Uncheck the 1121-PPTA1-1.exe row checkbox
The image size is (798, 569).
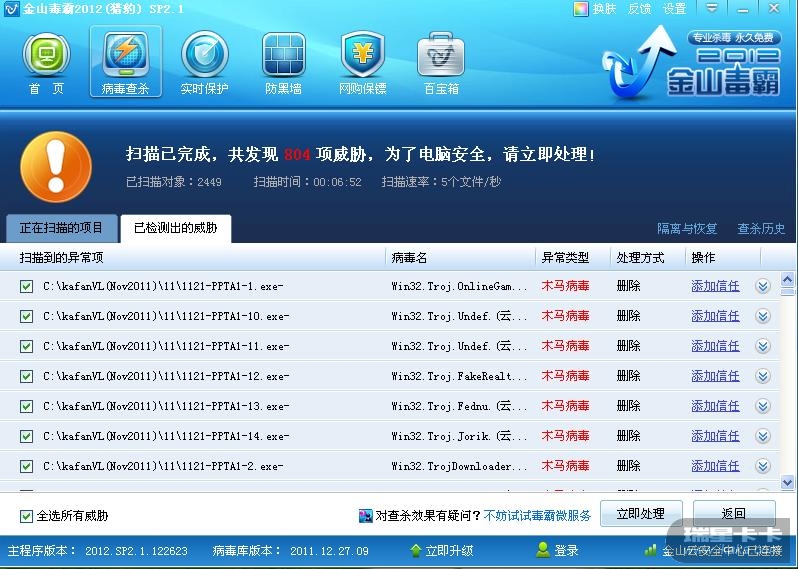tap(26, 287)
